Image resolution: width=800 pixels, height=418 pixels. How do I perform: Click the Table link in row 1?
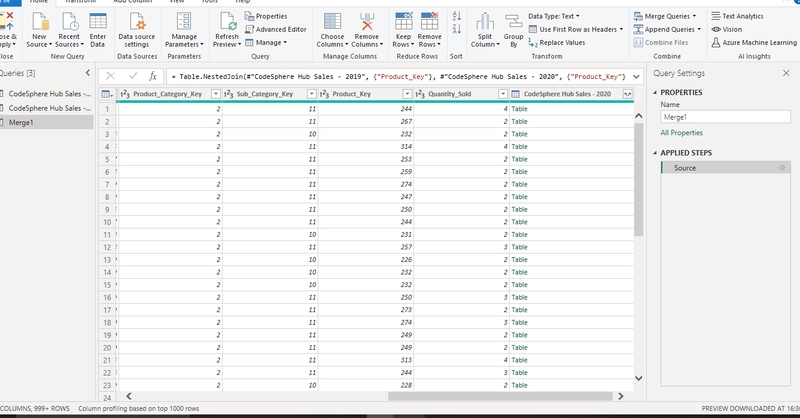tap(519, 109)
